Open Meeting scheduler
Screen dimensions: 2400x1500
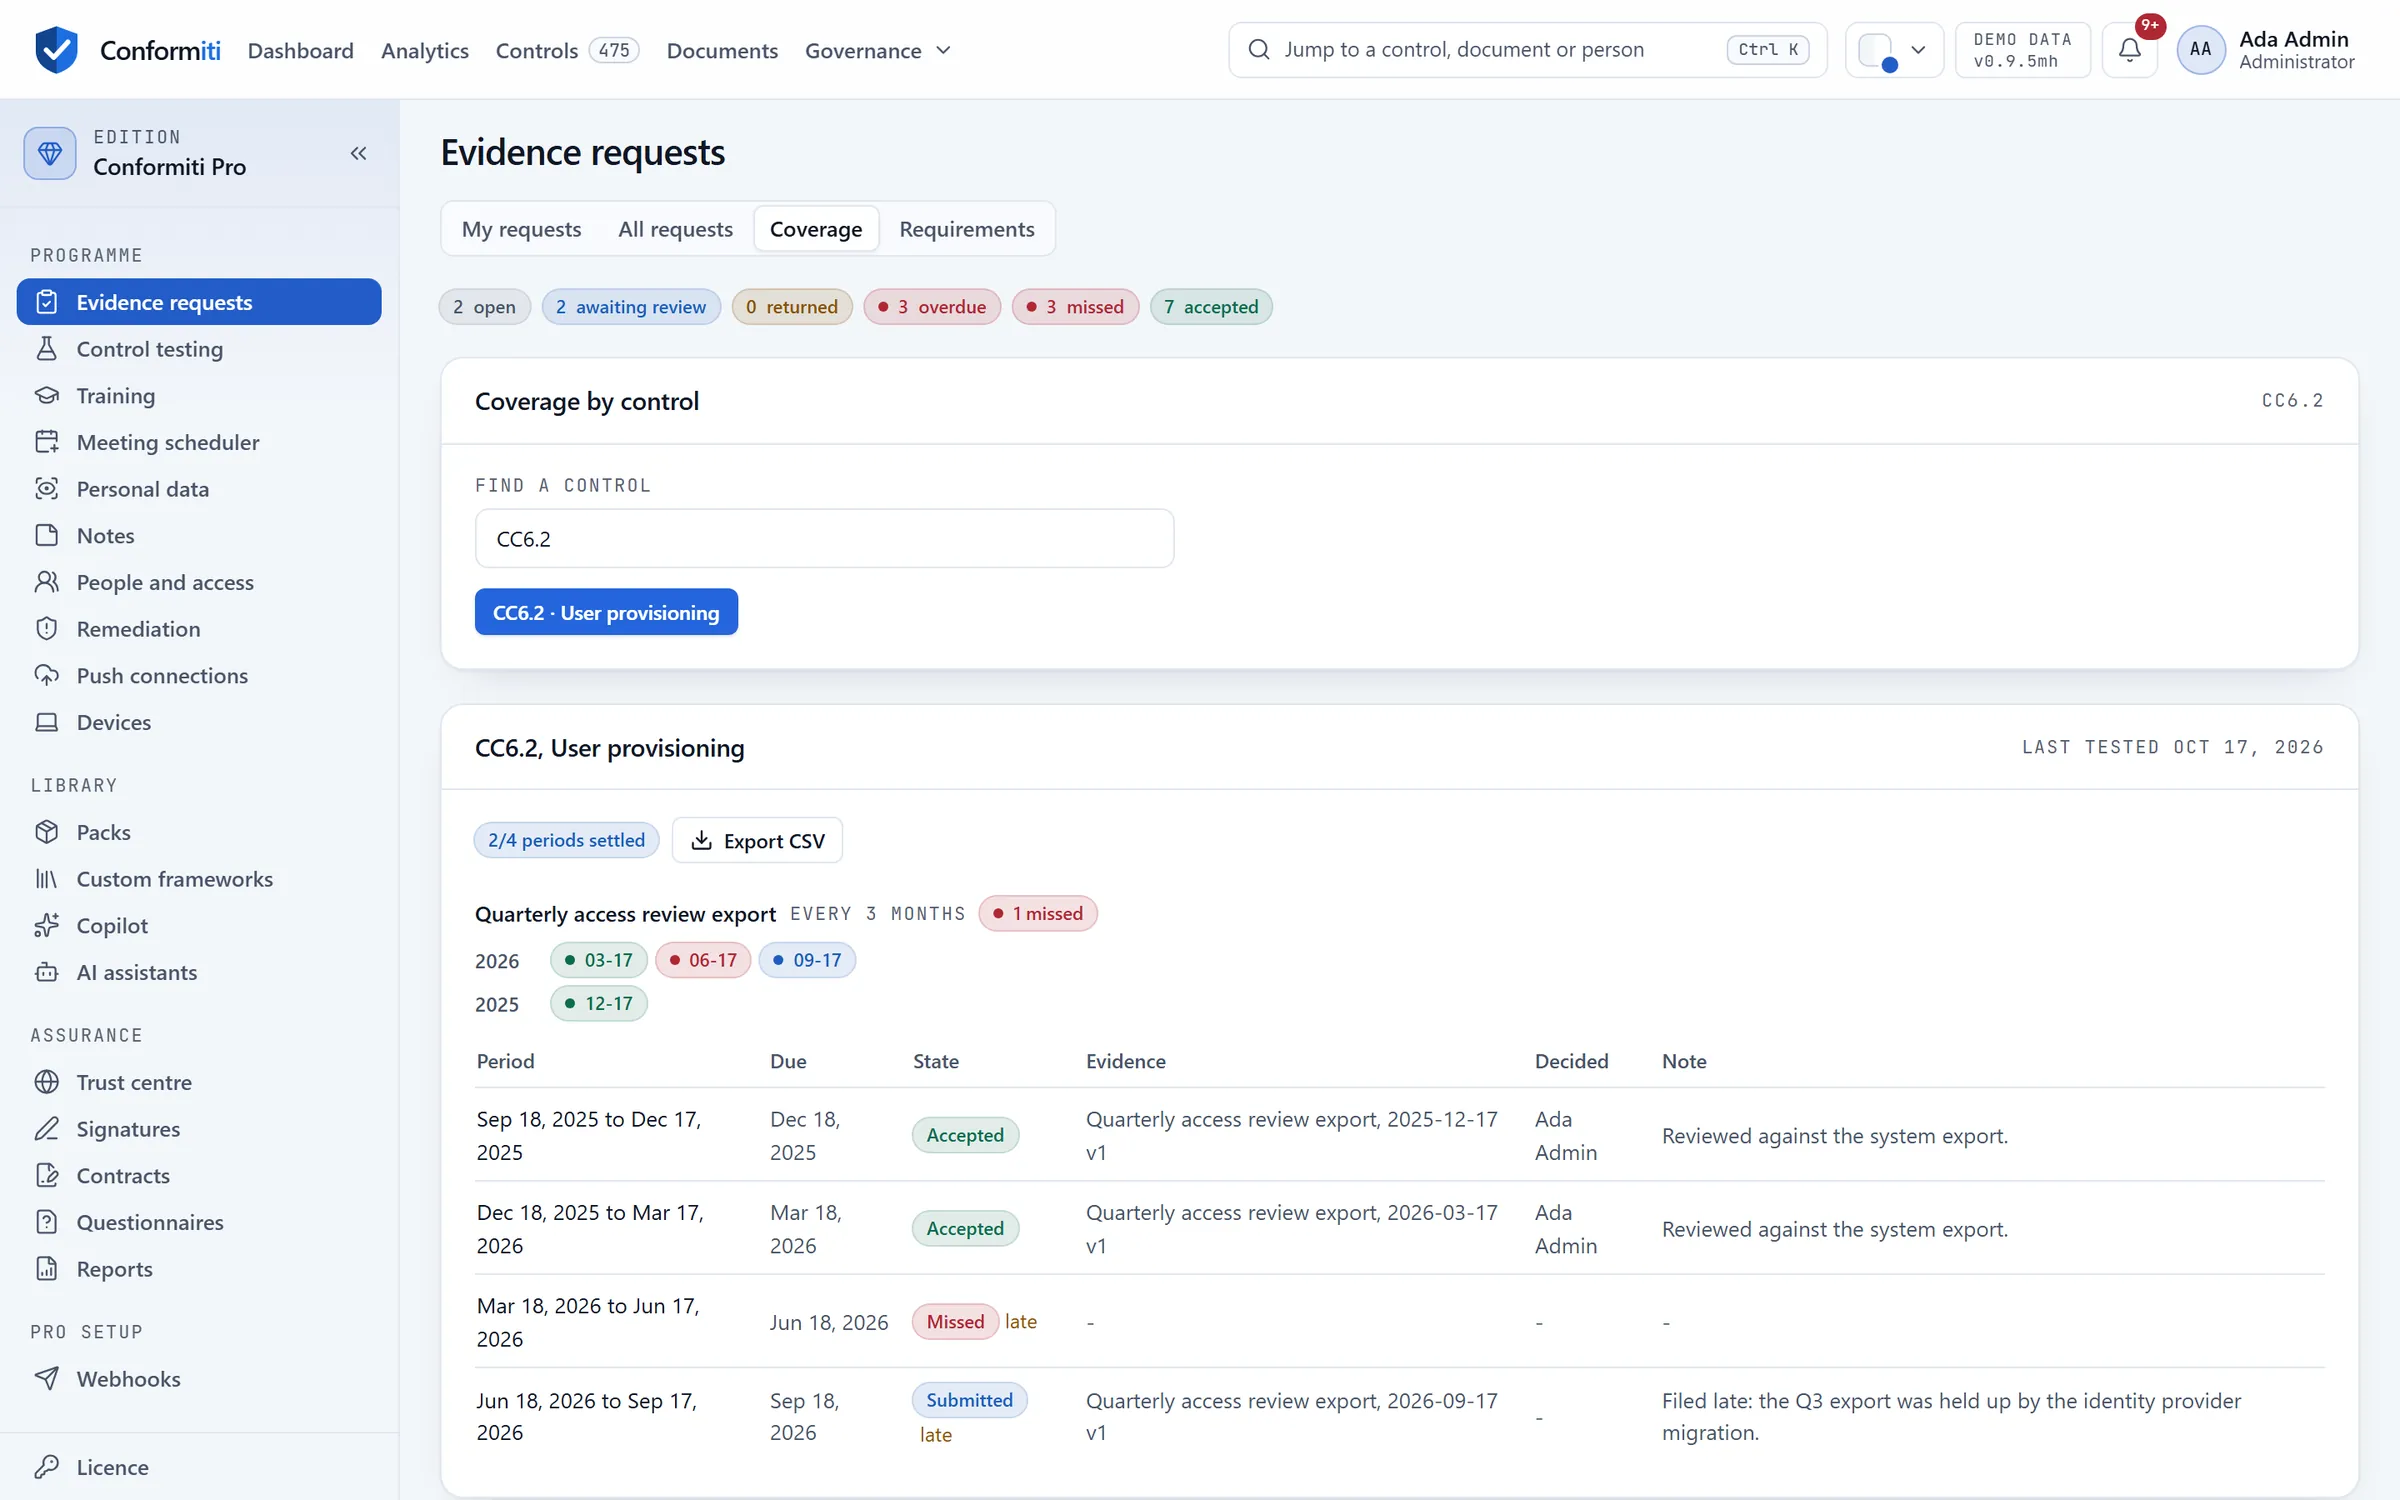199,442
